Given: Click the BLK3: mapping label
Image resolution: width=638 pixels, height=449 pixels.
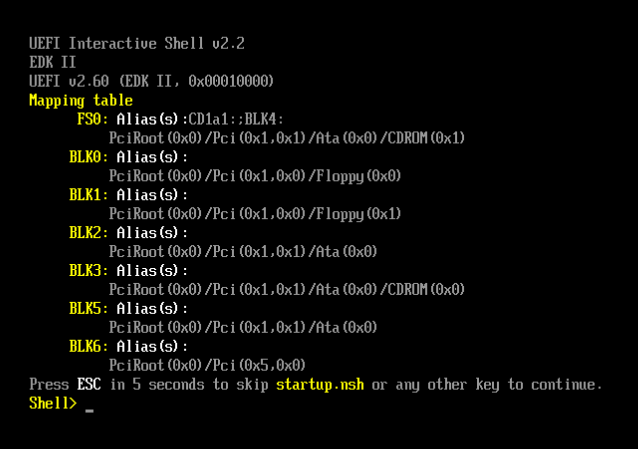Looking at the screenshot, I should tap(89, 271).
